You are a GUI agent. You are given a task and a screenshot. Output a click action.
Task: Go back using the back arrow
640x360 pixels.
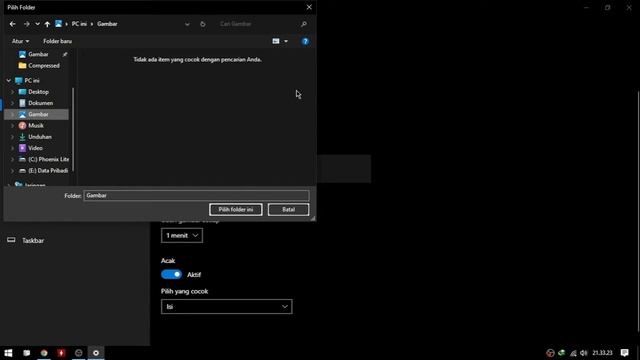point(13,24)
